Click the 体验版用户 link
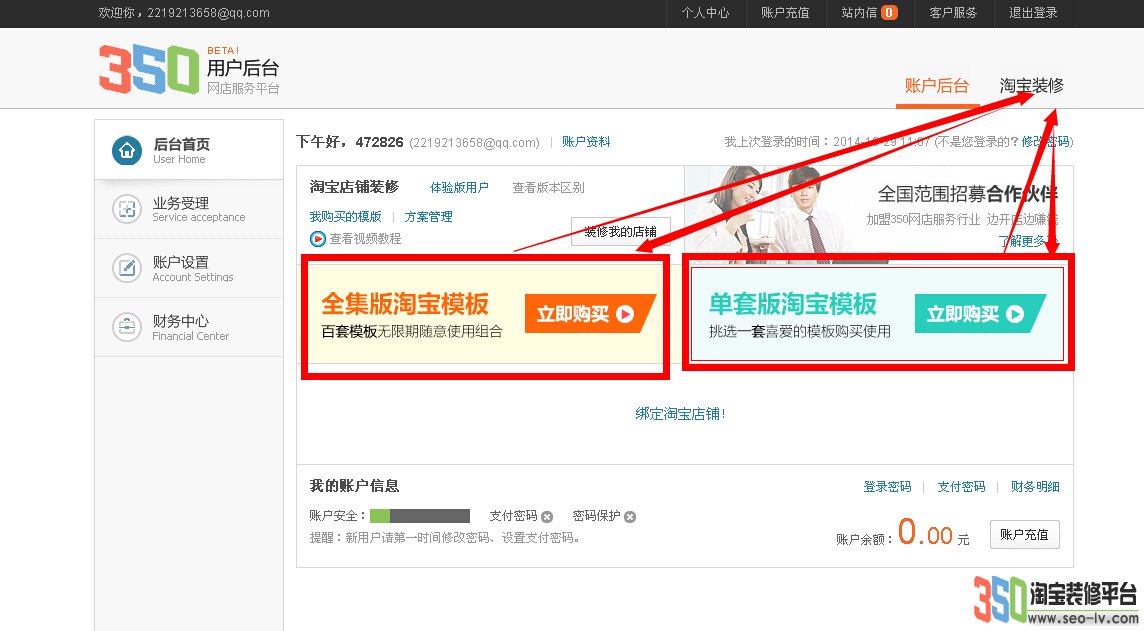Viewport: 1144px width, 631px height. tap(459, 187)
